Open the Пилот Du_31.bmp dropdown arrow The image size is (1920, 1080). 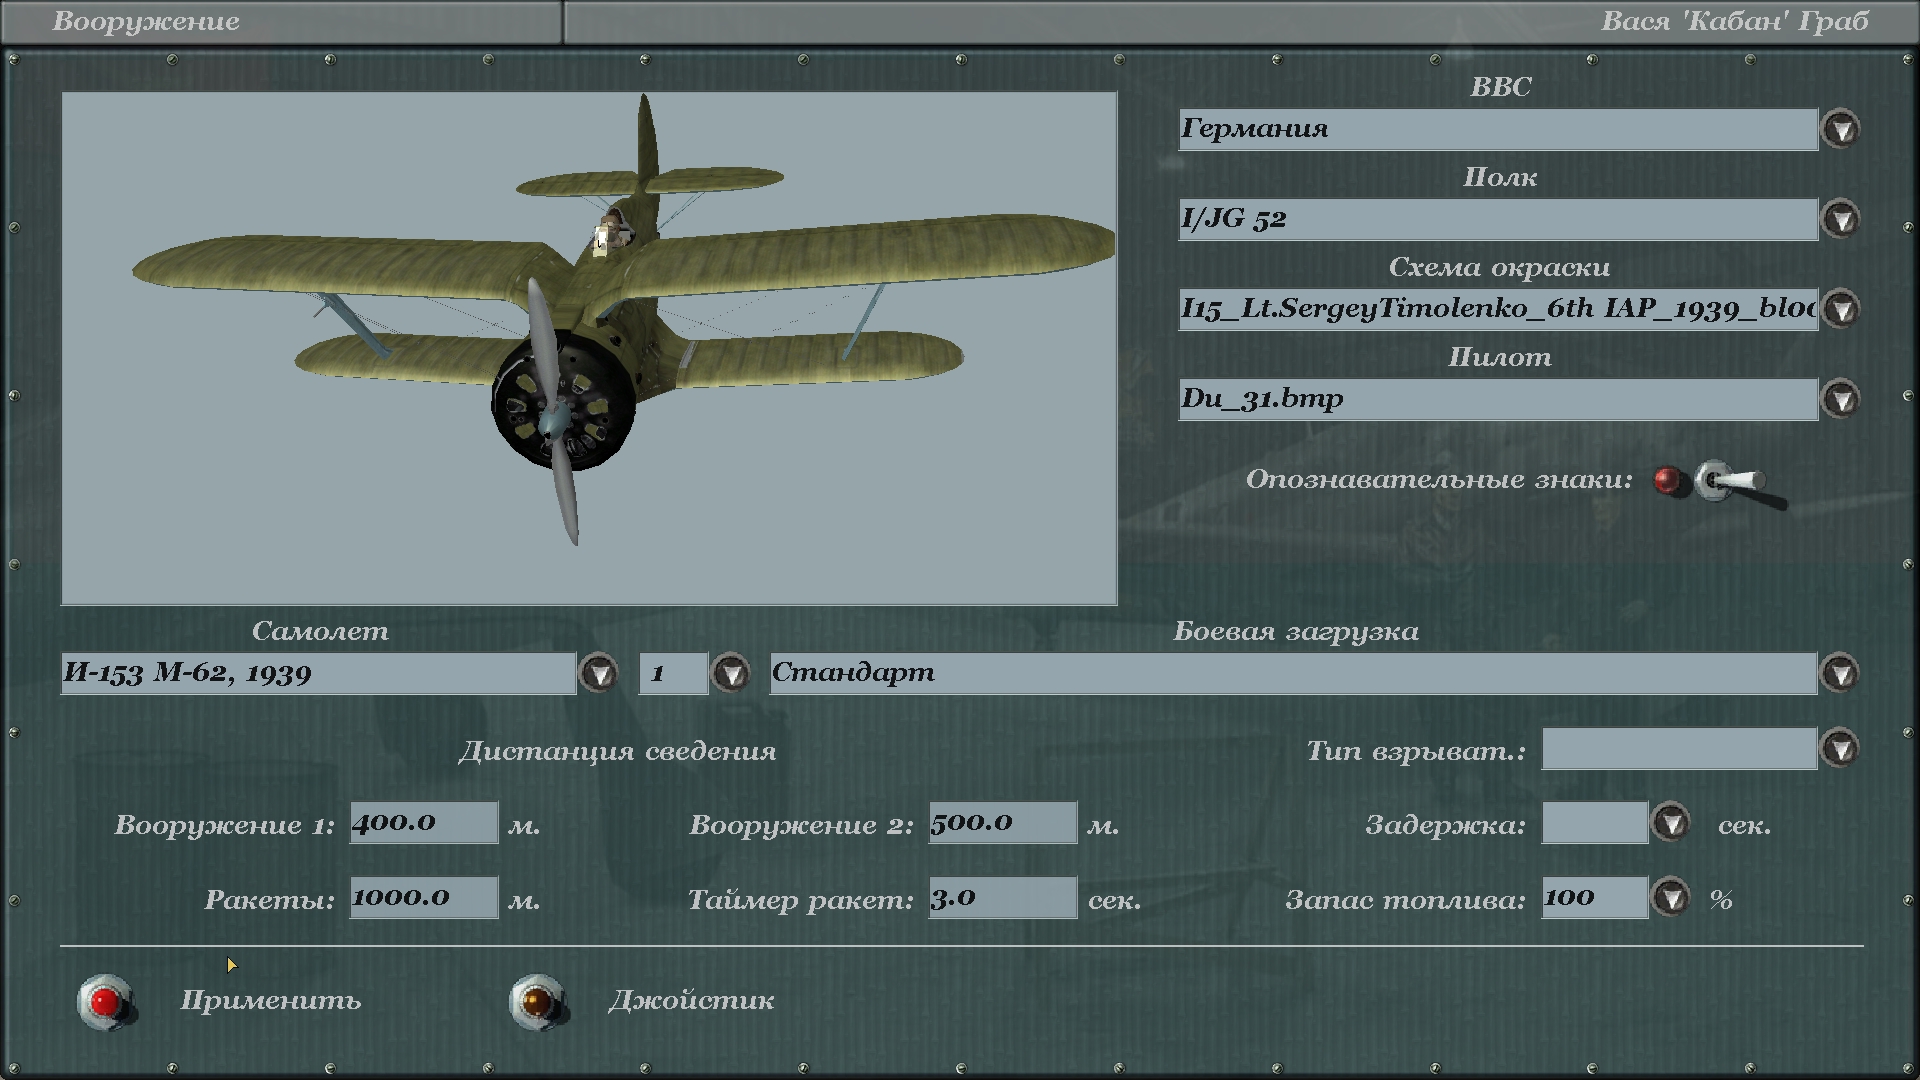pos(1840,400)
